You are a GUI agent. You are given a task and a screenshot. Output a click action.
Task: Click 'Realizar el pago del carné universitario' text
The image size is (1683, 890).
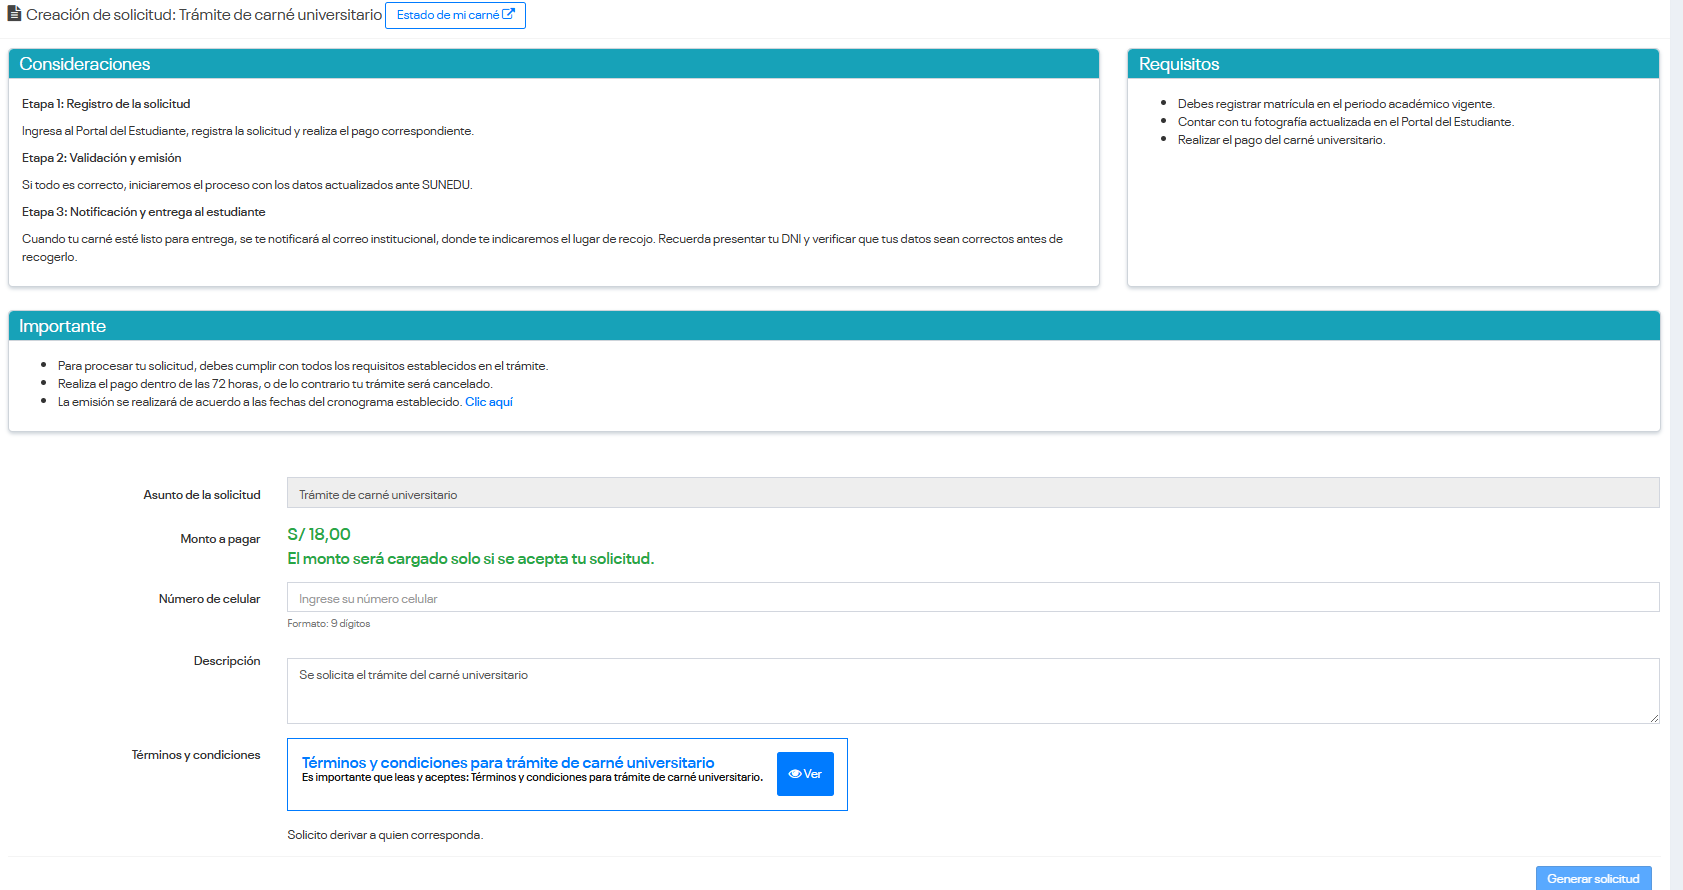pos(1281,140)
